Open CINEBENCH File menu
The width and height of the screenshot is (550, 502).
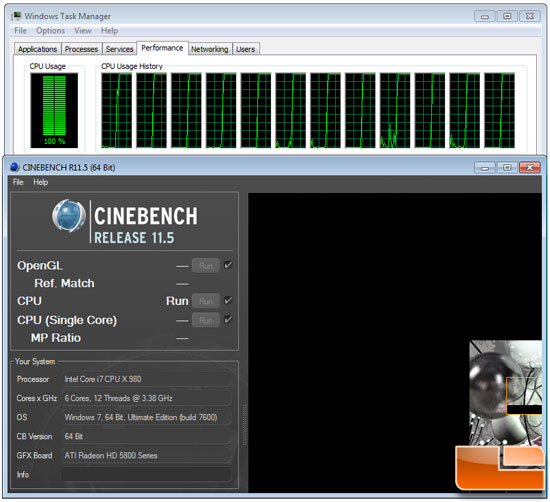click(x=18, y=182)
